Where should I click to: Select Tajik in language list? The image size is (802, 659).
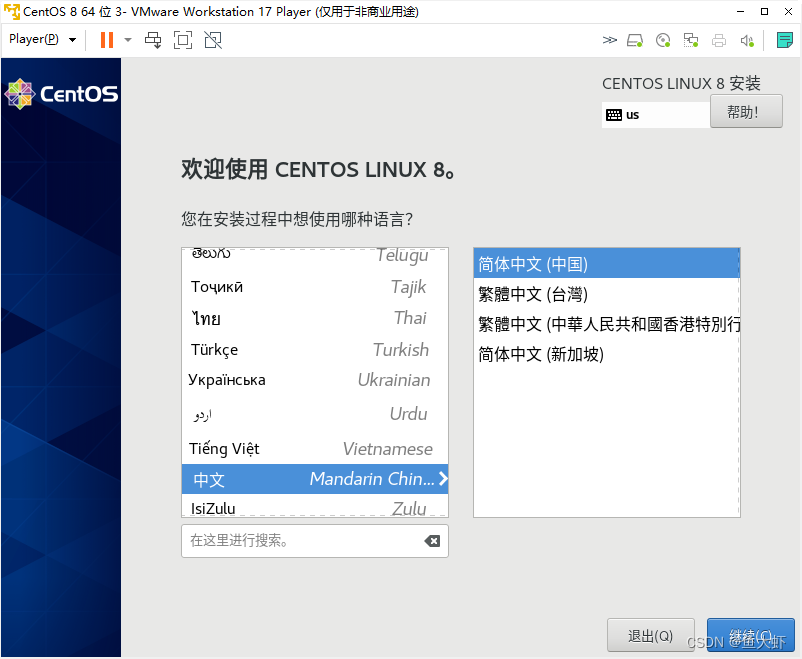pyautogui.click(x=315, y=287)
